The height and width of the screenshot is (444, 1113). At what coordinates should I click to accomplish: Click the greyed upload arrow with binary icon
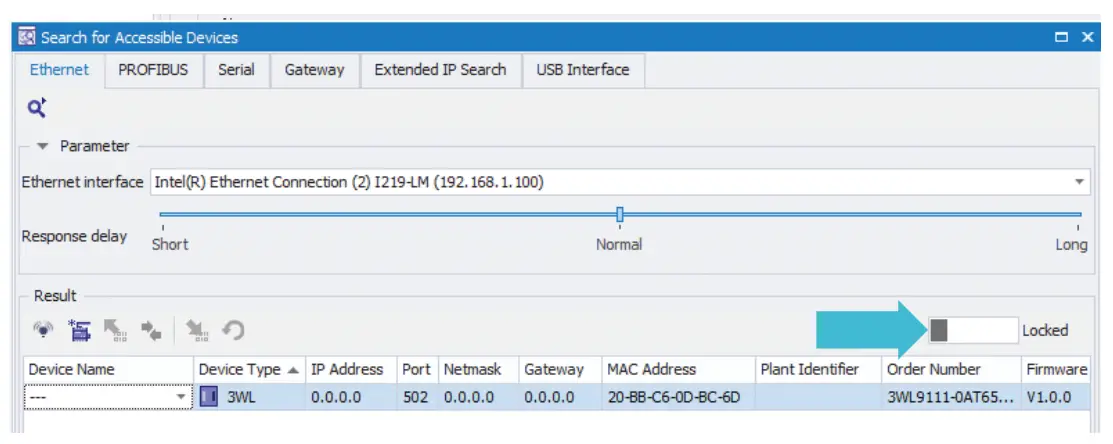coord(115,330)
